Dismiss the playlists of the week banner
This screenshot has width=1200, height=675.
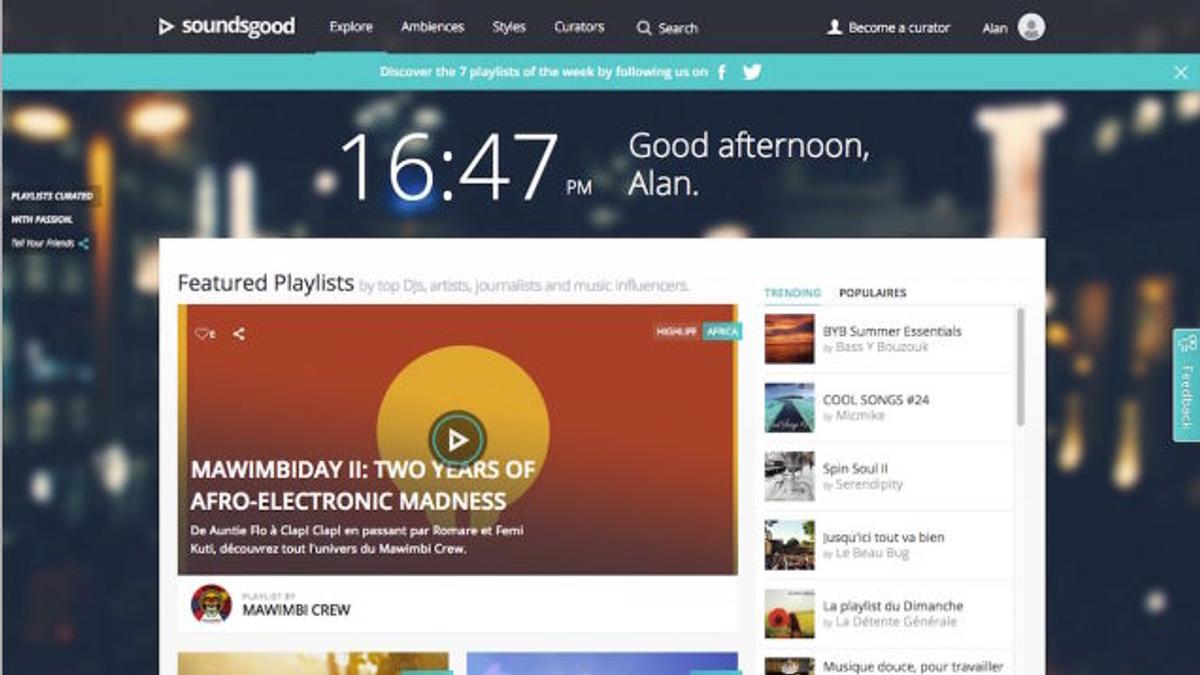click(1181, 72)
